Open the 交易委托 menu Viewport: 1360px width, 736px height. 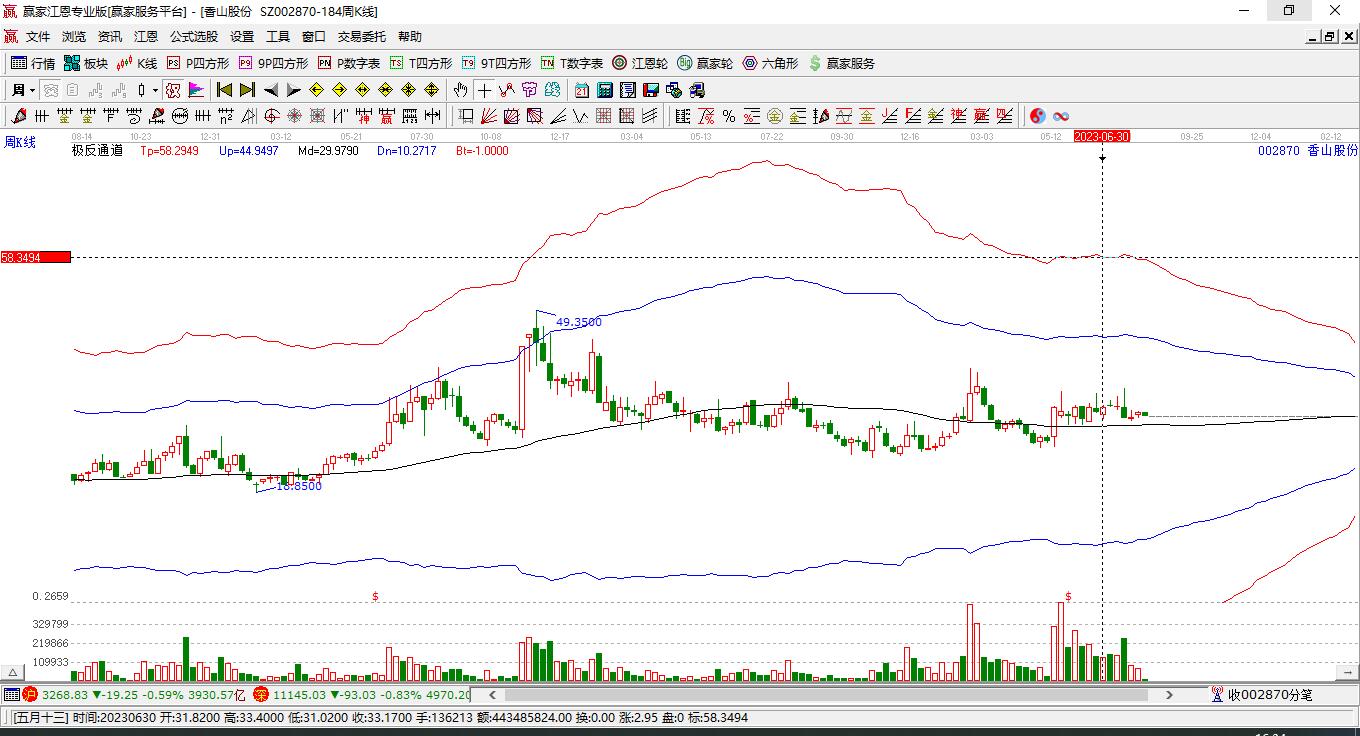point(361,37)
